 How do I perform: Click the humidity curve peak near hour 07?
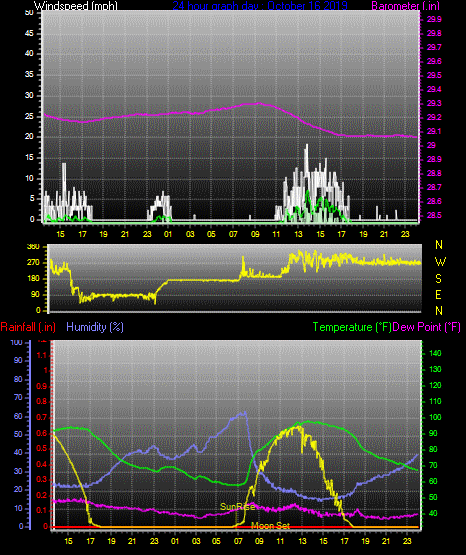[x=244, y=413]
